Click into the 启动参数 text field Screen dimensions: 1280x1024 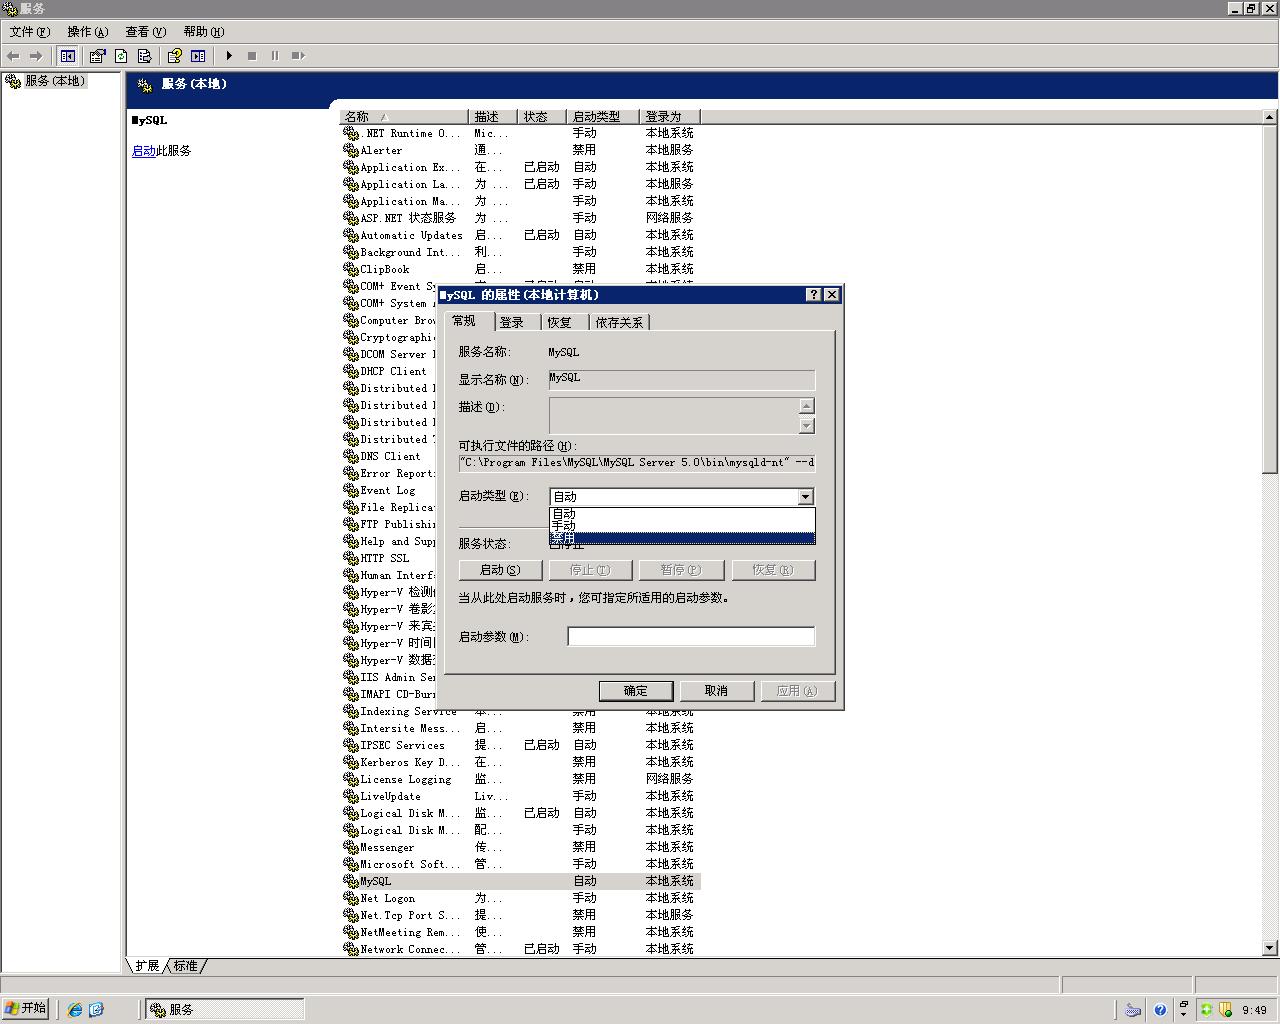[691, 637]
